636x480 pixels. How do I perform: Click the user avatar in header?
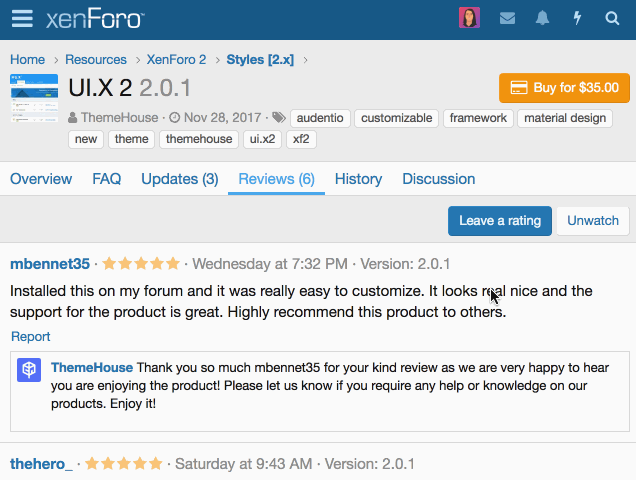click(x=469, y=18)
